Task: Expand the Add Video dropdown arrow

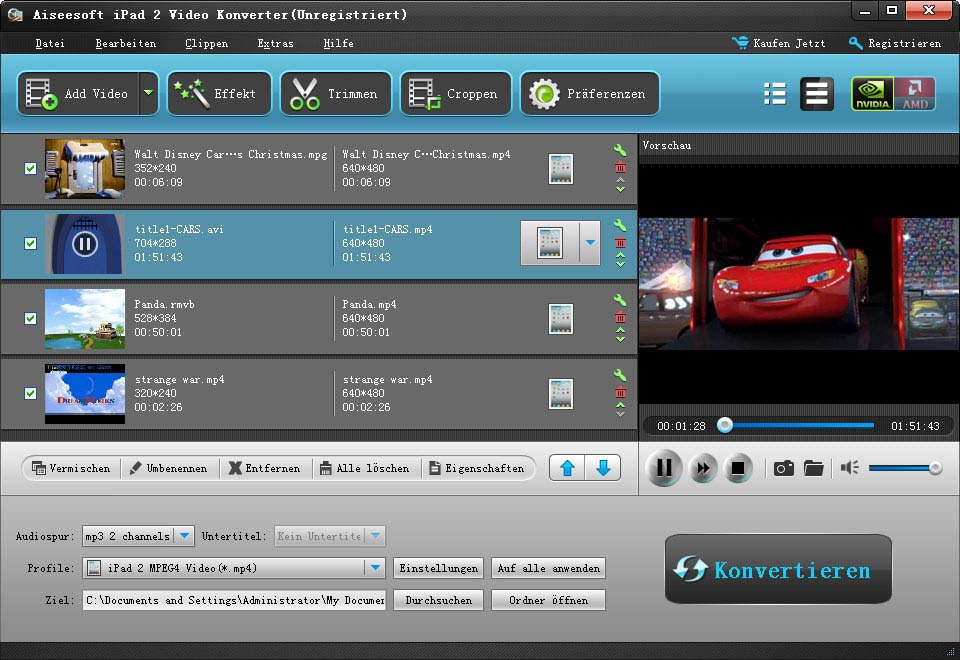Action: coord(148,94)
